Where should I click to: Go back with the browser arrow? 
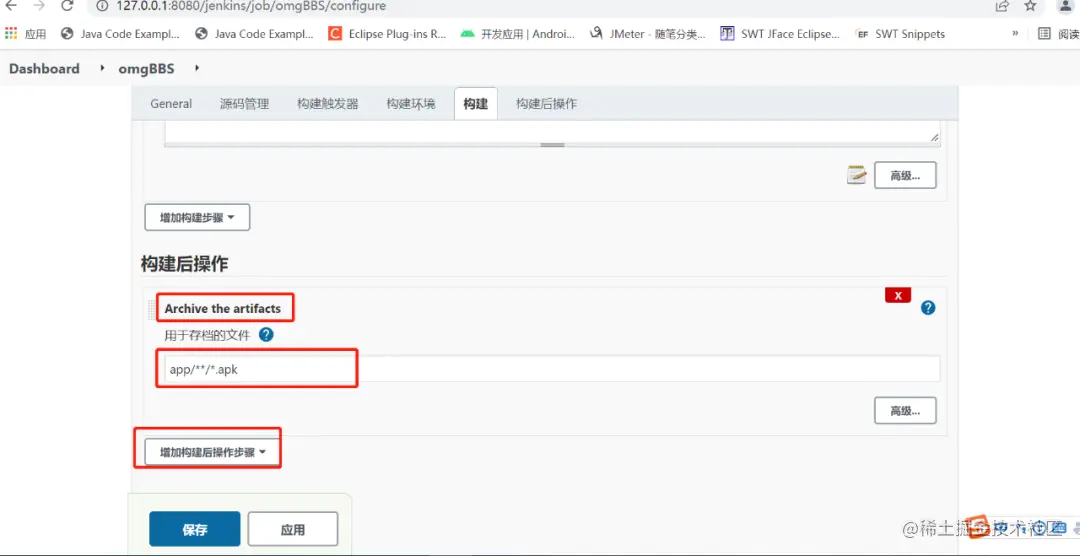click(10, 6)
